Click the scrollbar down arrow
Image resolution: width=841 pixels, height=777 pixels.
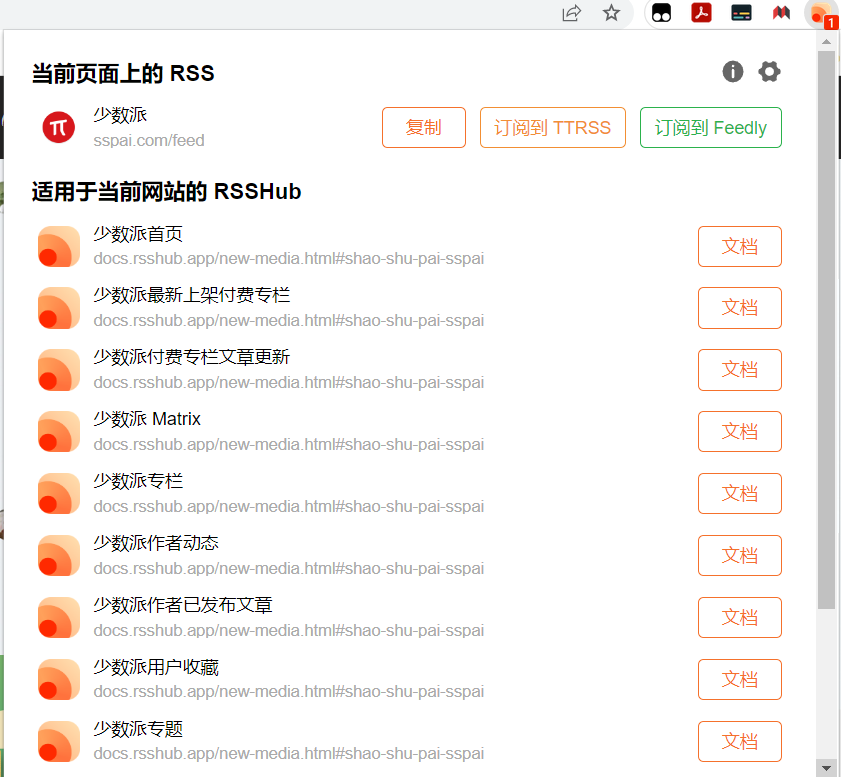point(826,767)
